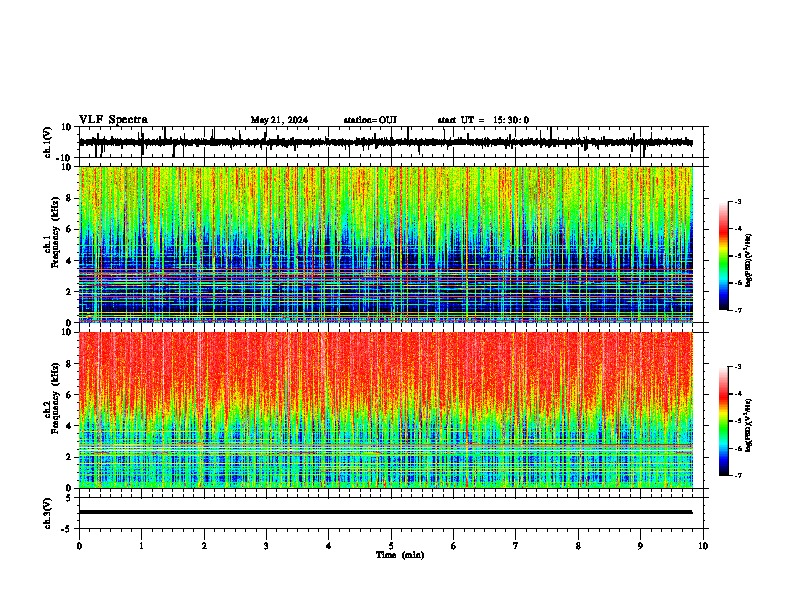Click the "4" kHz tick of ch.1 spectrogram

[69, 261]
